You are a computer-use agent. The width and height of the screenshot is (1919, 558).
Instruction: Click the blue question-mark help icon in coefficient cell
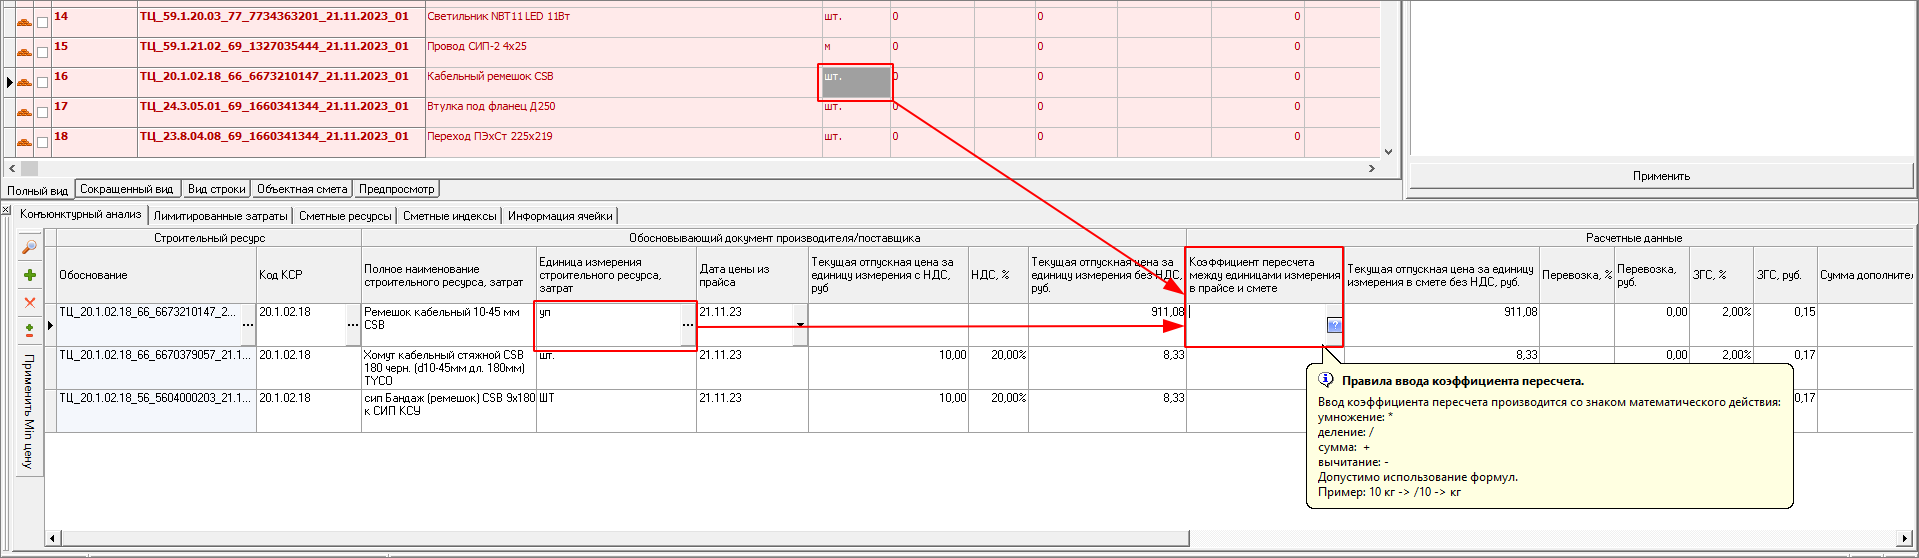[x=1334, y=325]
